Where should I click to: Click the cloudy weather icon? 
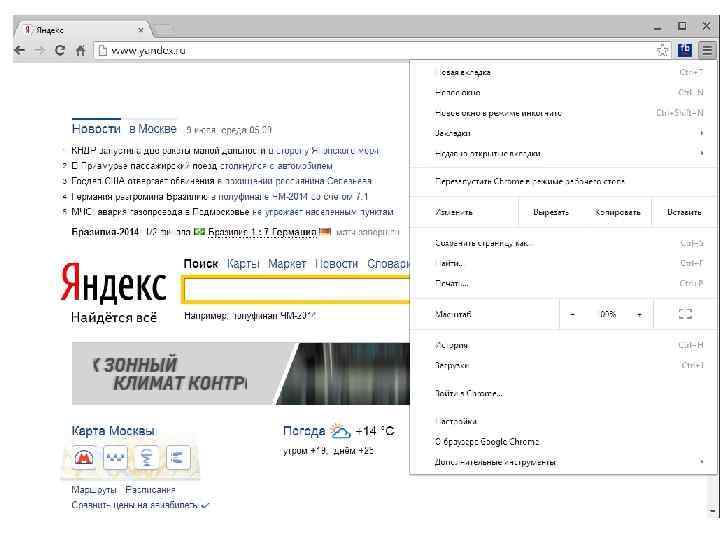(340, 431)
